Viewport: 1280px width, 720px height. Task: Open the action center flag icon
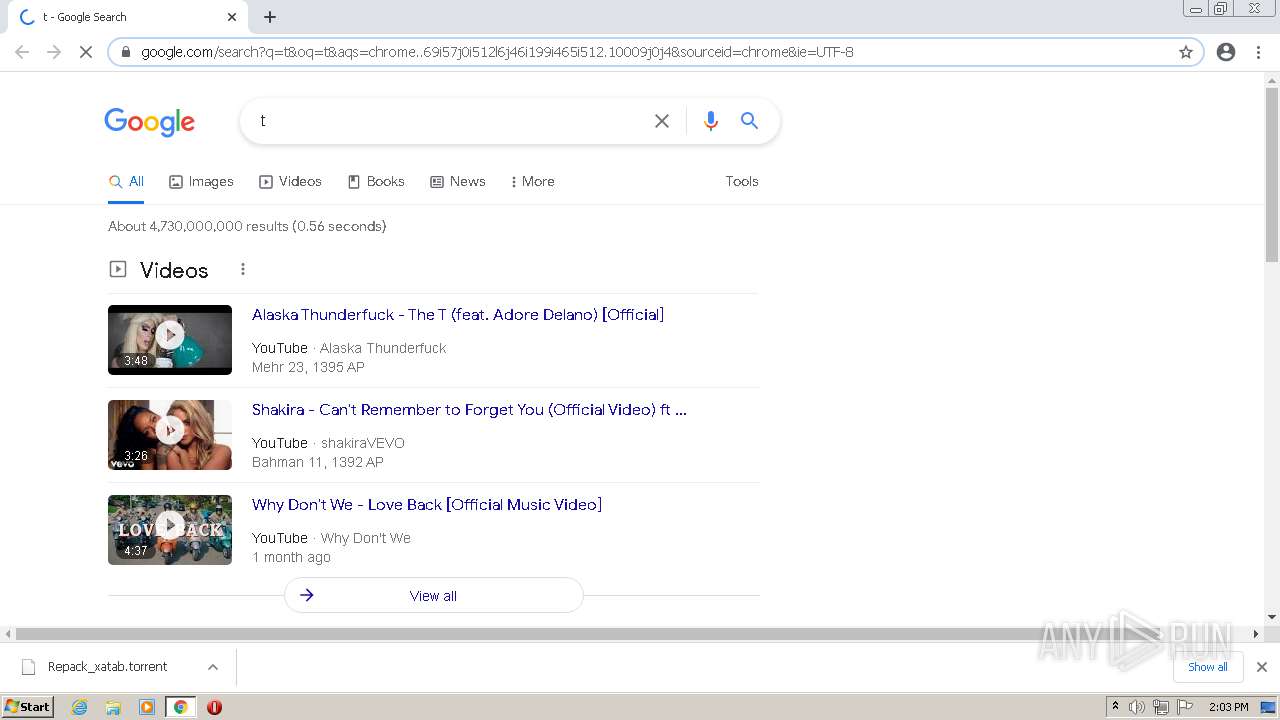tap(1184, 707)
